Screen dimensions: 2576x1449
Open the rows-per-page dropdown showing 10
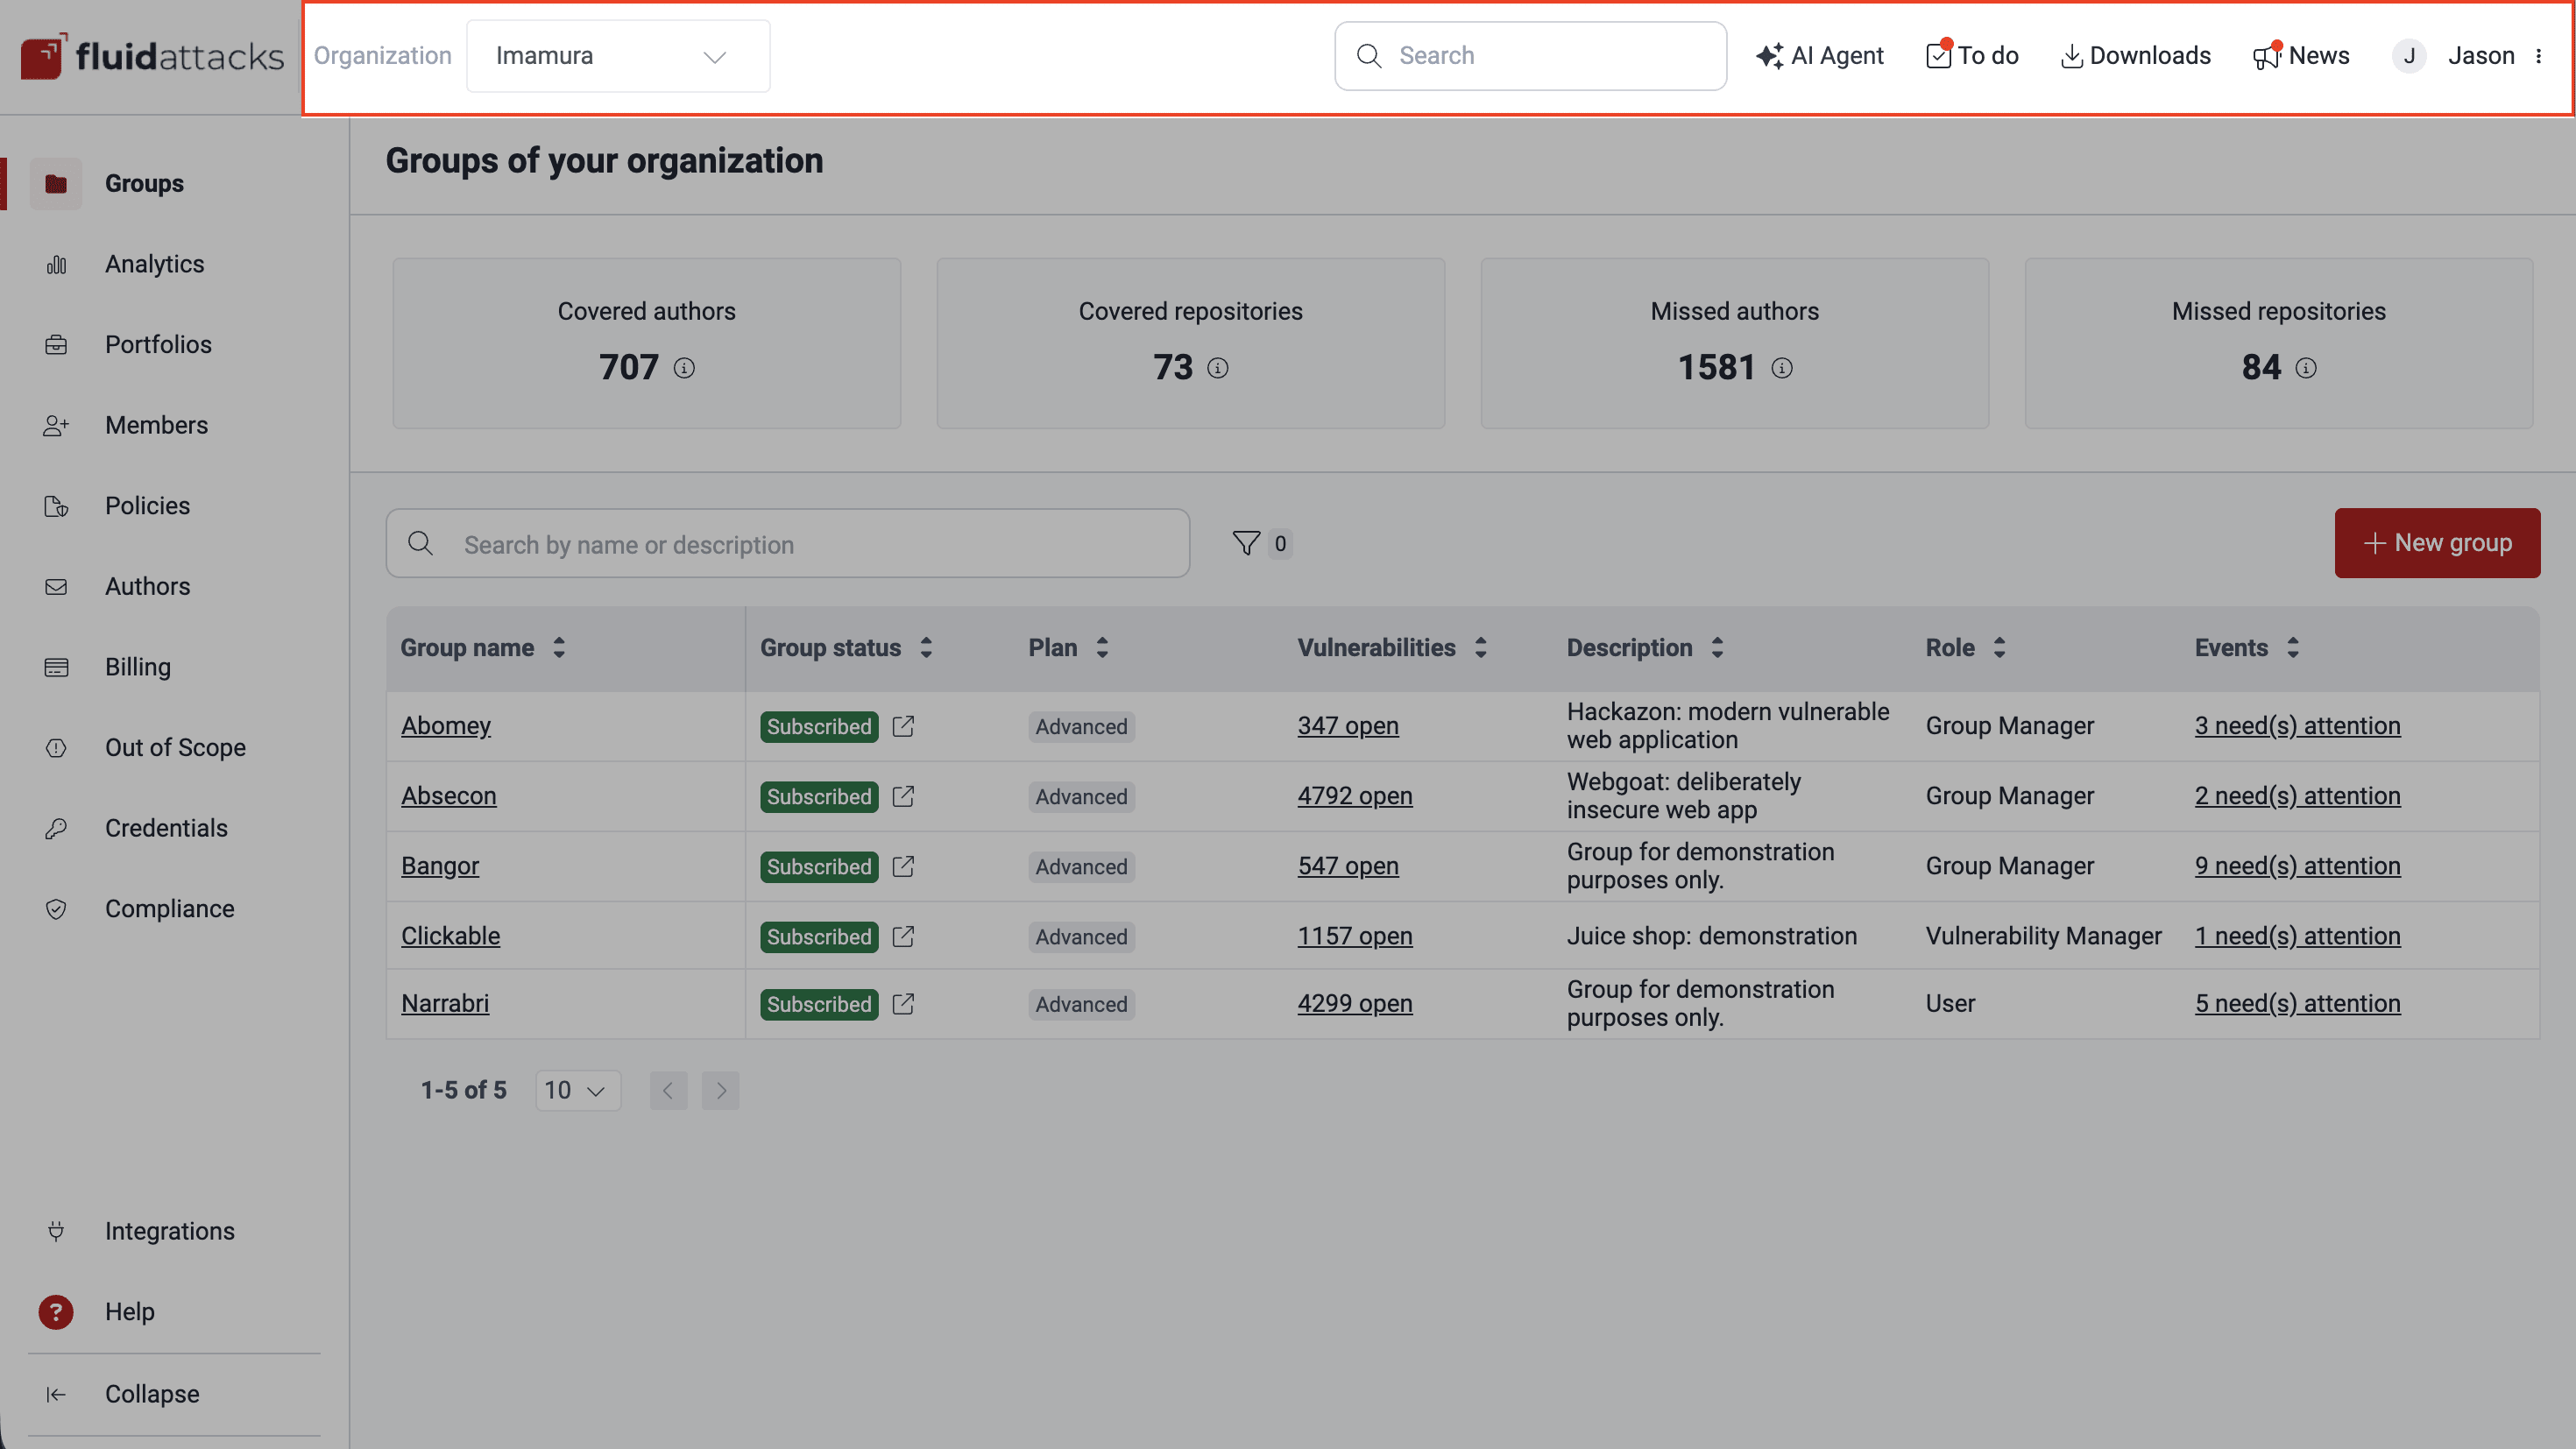pyautogui.click(x=577, y=1090)
